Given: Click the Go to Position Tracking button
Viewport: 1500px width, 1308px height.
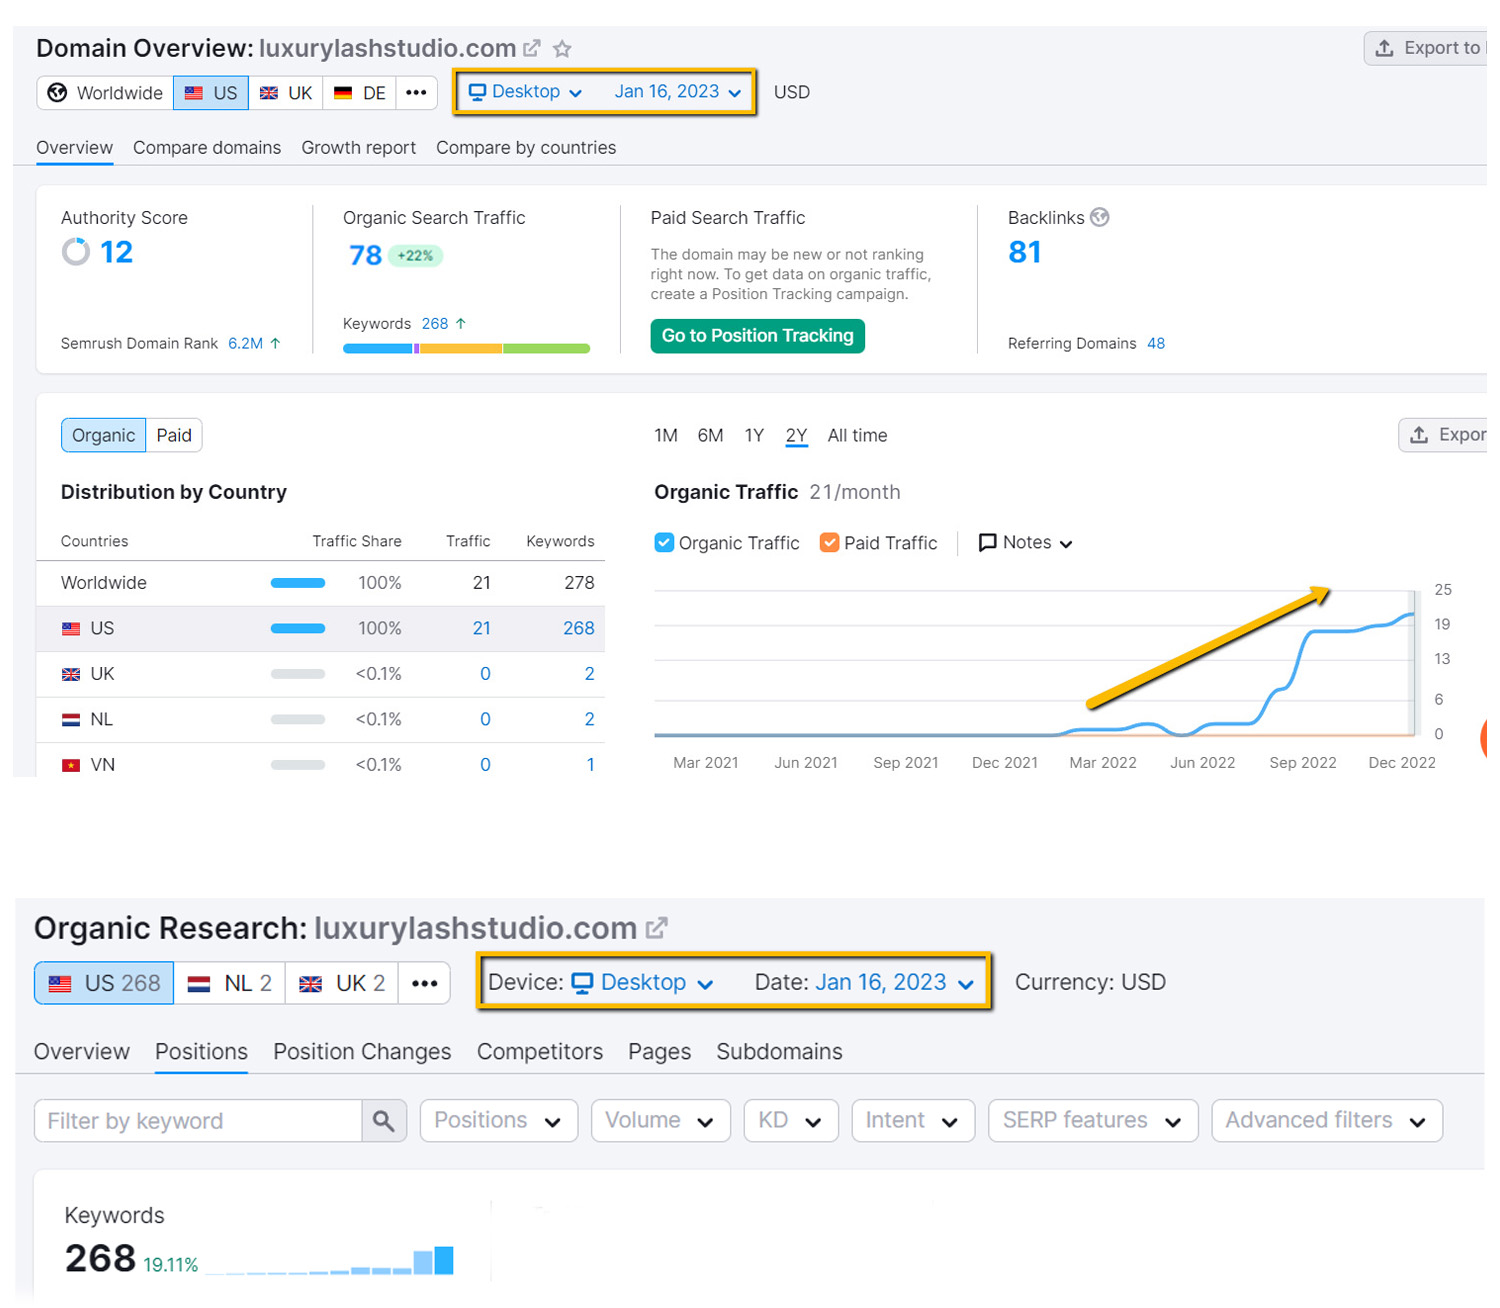Looking at the screenshot, I should pos(757,336).
